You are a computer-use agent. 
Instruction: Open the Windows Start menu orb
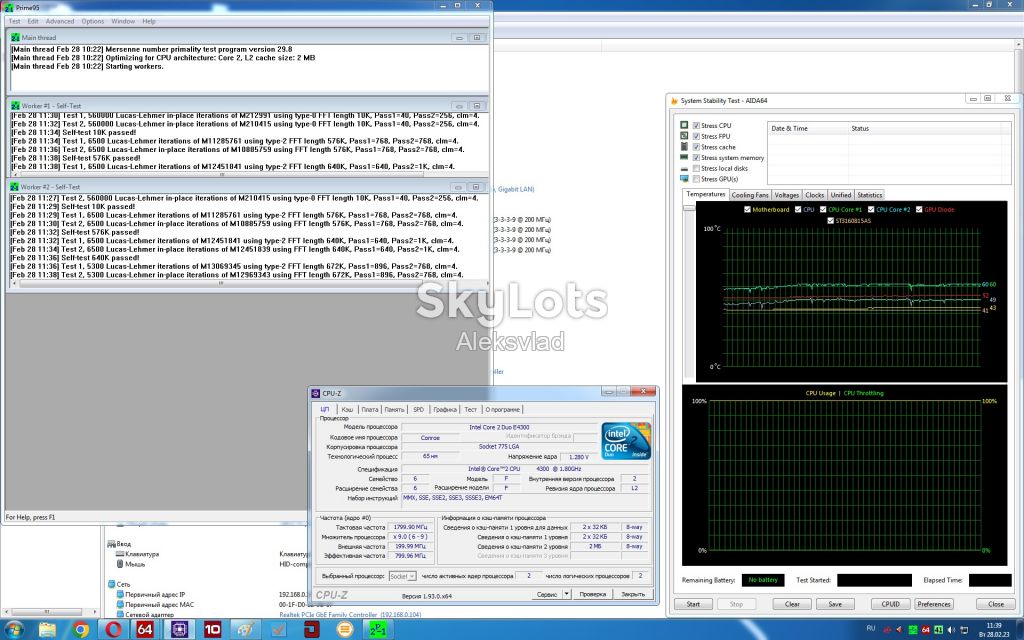click(13, 630)
